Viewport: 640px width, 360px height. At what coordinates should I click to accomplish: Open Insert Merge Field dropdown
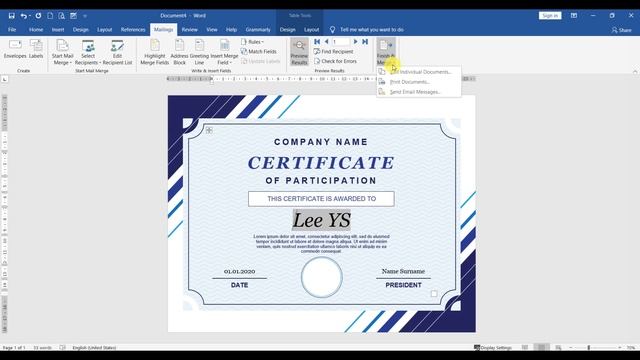(224, 52)
